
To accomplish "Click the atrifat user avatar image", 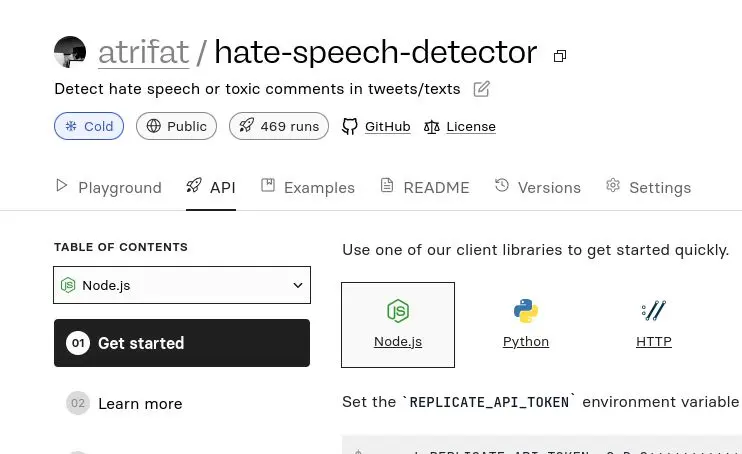I will click(70, 52).
